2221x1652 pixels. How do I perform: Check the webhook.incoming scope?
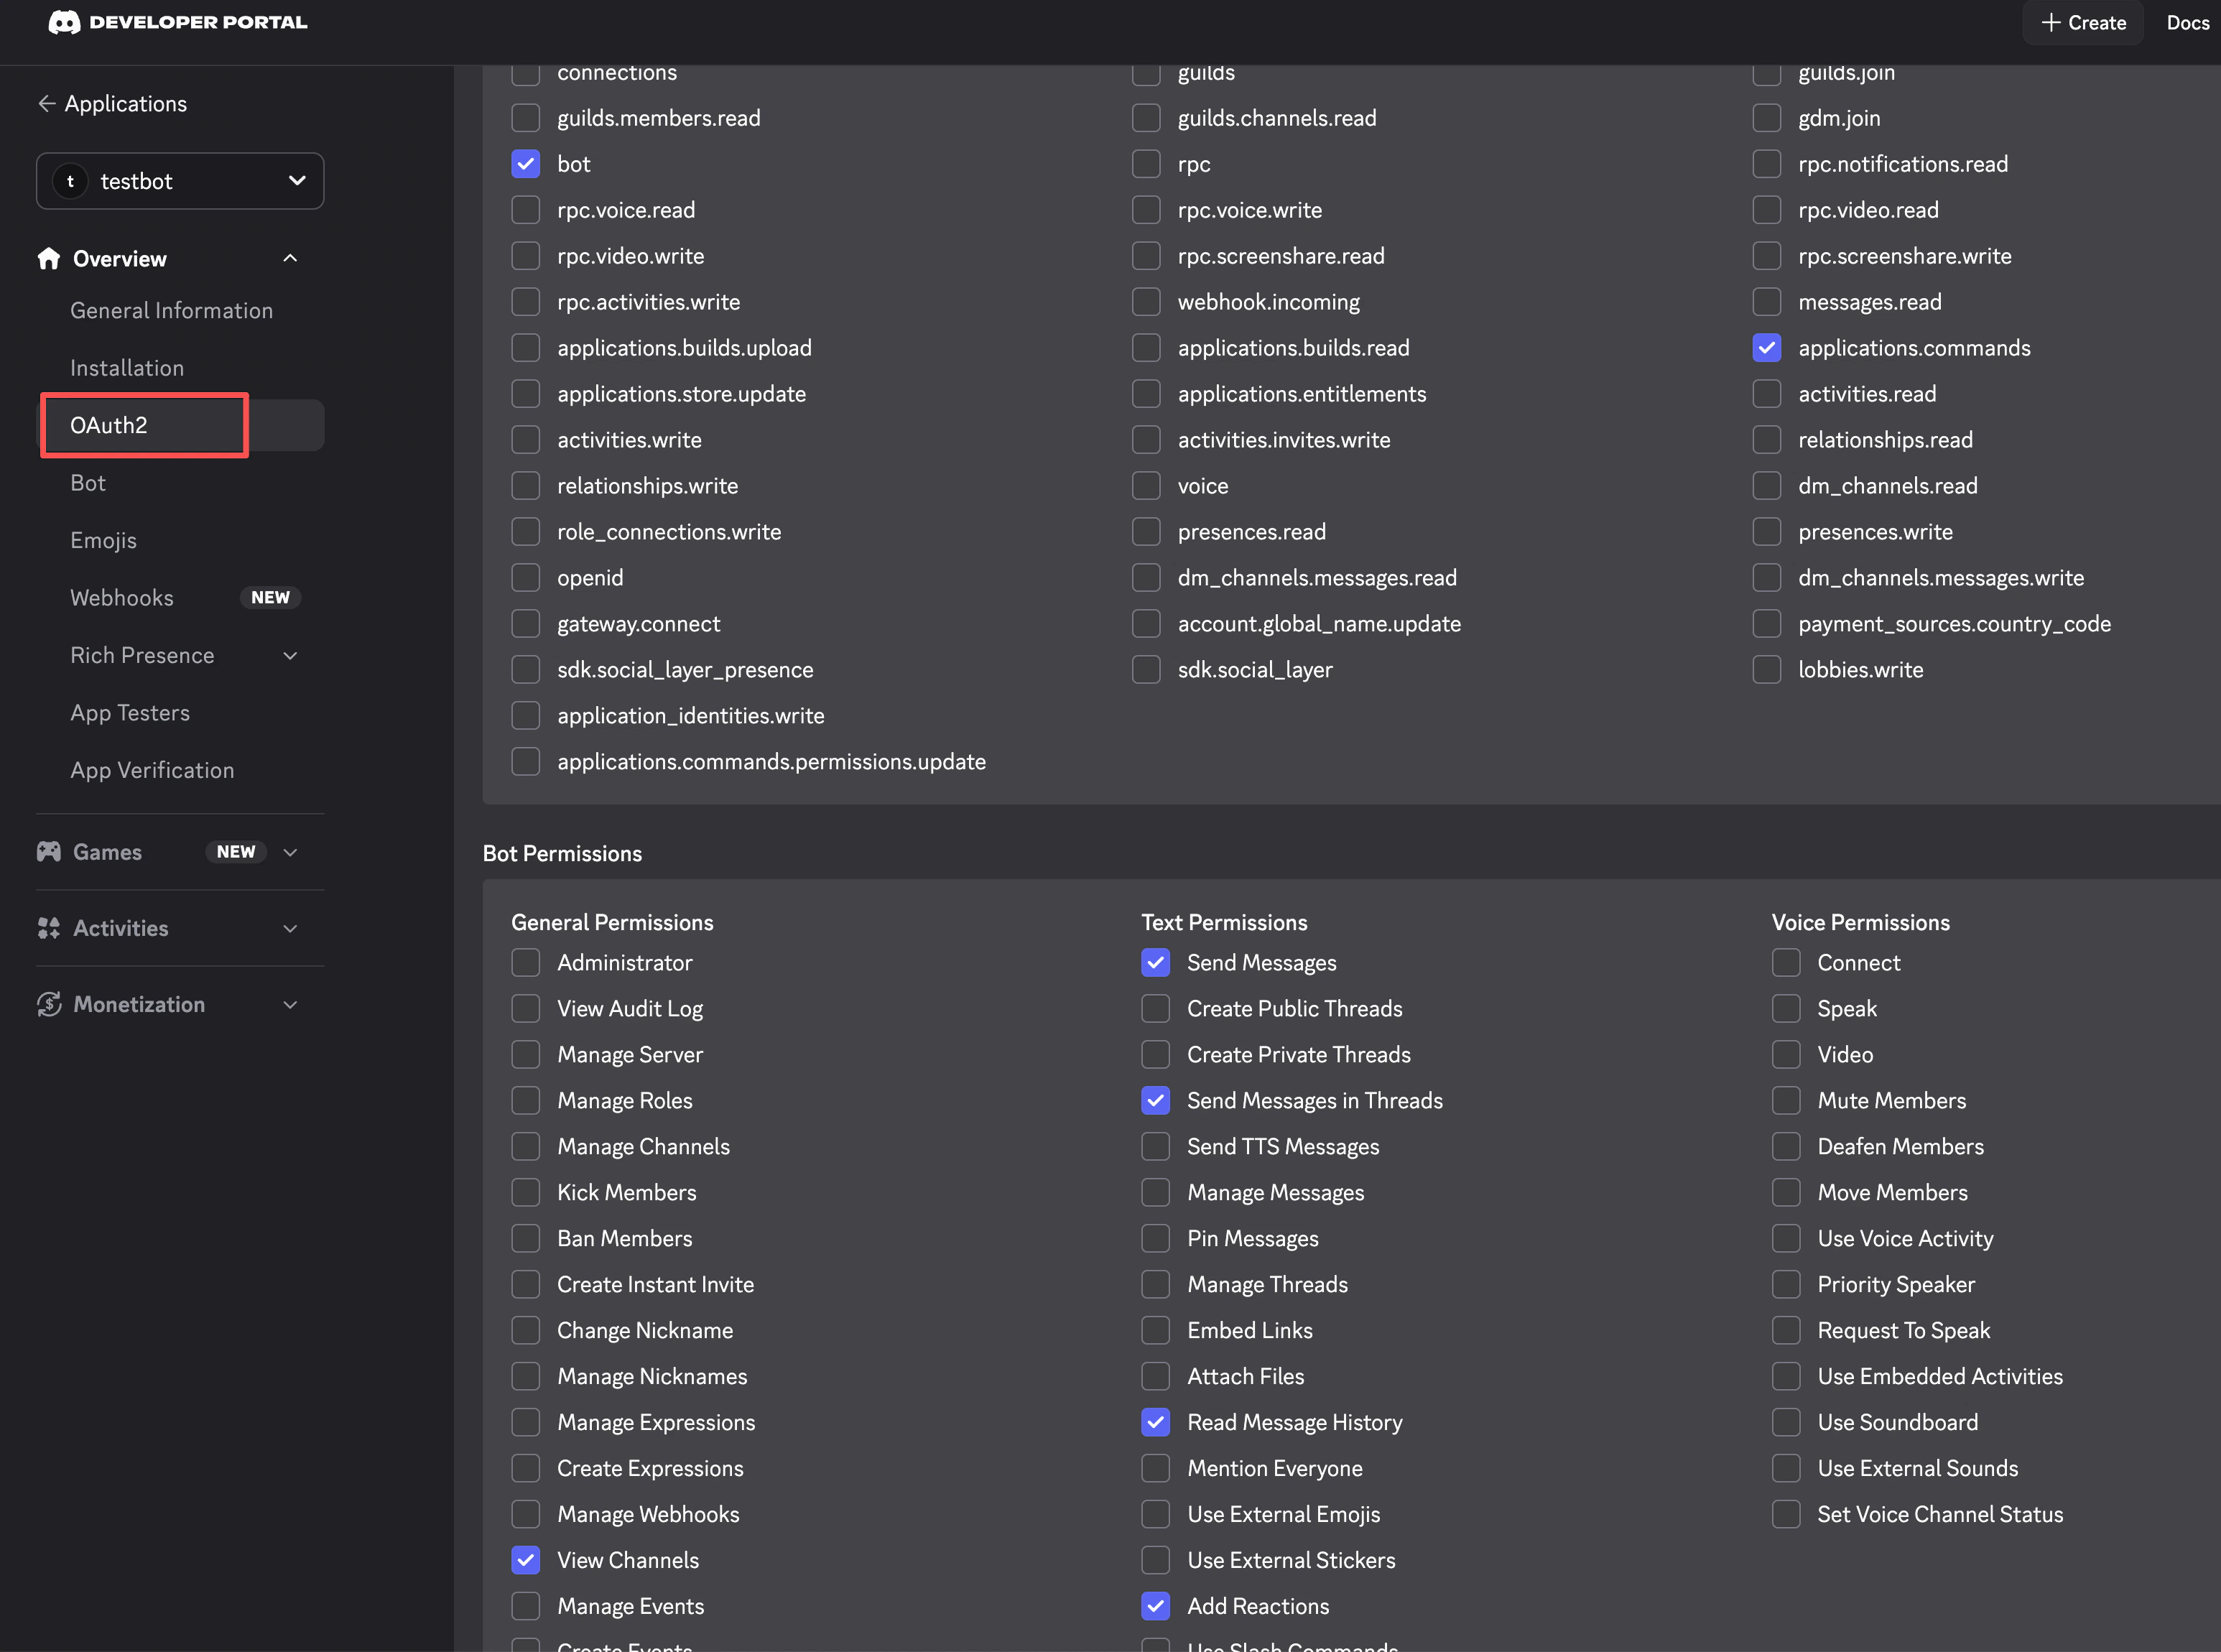tap(1146, 302)
